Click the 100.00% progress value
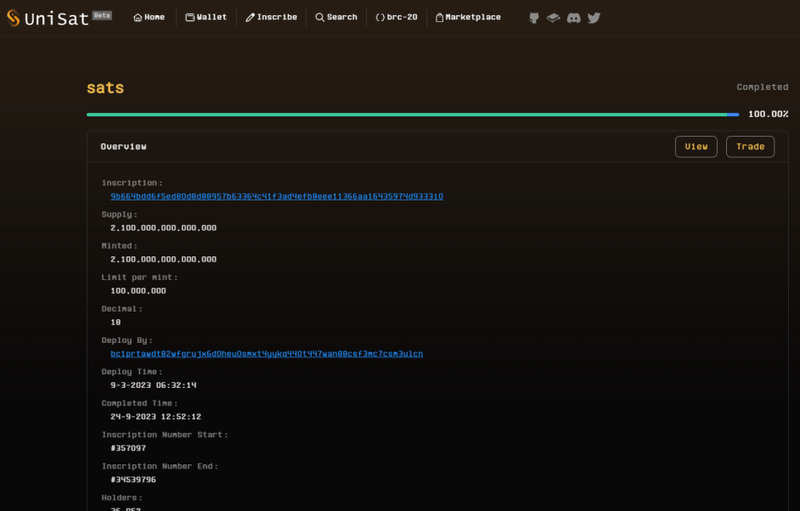Image resolution: width=800 pixels, height=511 pixels. coord(768,114)
